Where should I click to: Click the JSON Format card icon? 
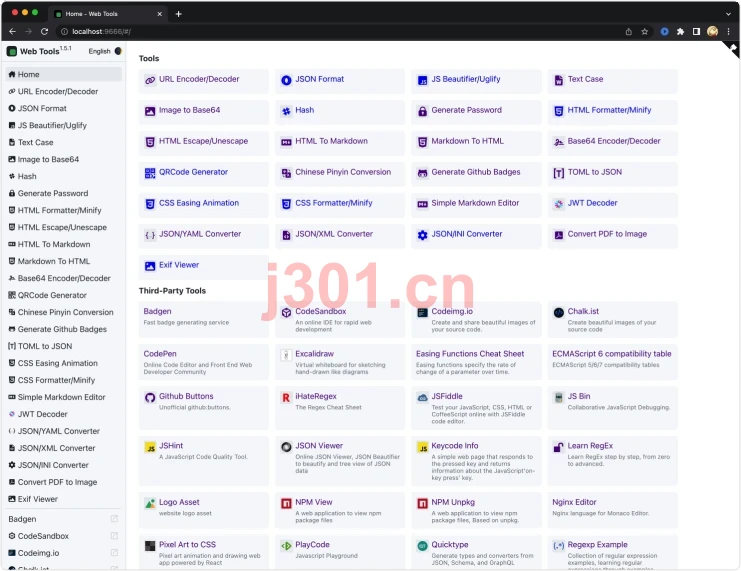pos(286,80)
